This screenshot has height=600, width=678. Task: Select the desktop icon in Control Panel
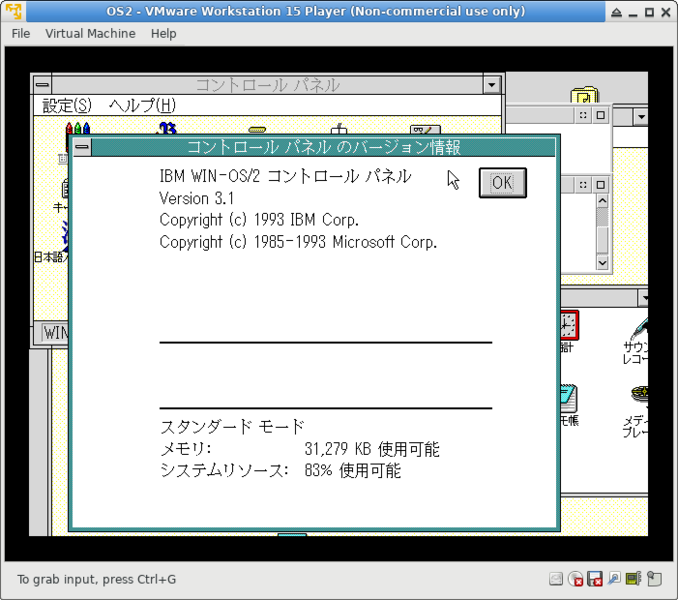[425, 129]
